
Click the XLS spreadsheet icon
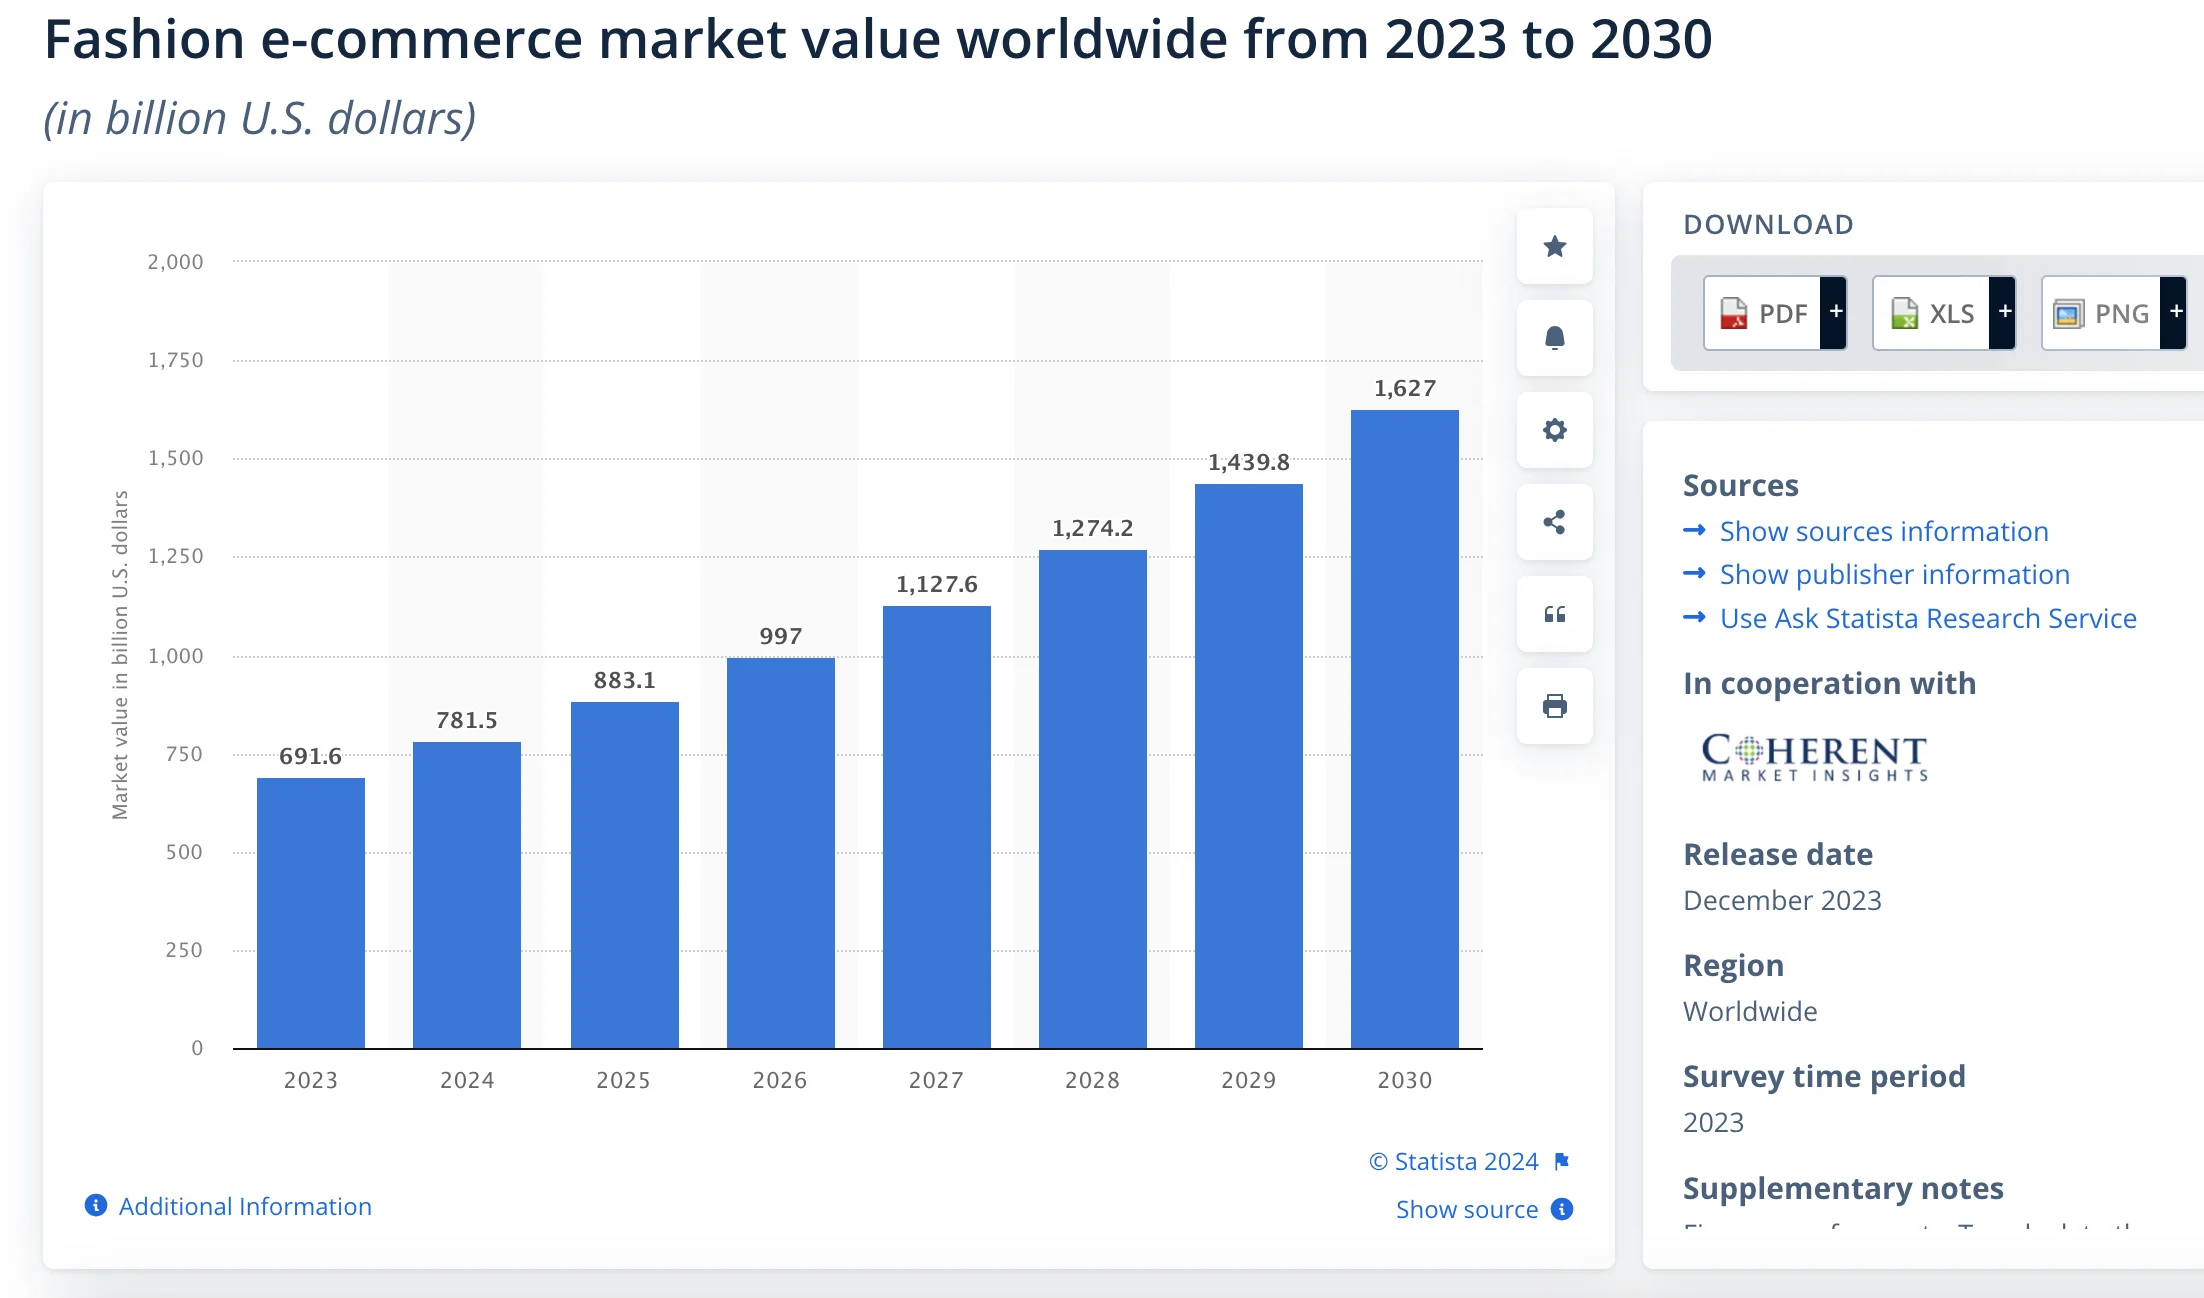tap(1904, 313)
